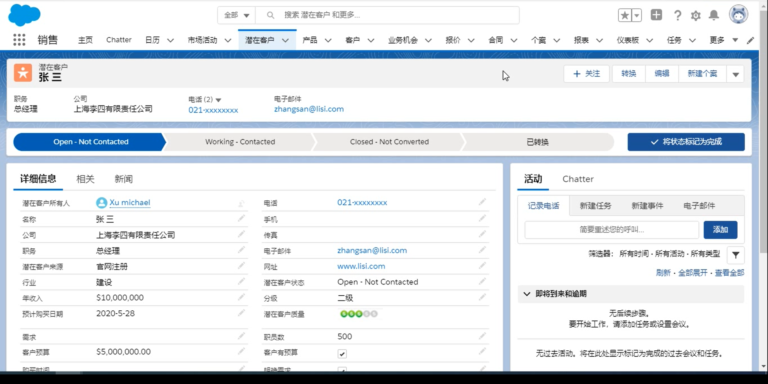This screenshot has height=384, width=768.
Task: Open the setup gear icon
Action: tap(696, 16)
